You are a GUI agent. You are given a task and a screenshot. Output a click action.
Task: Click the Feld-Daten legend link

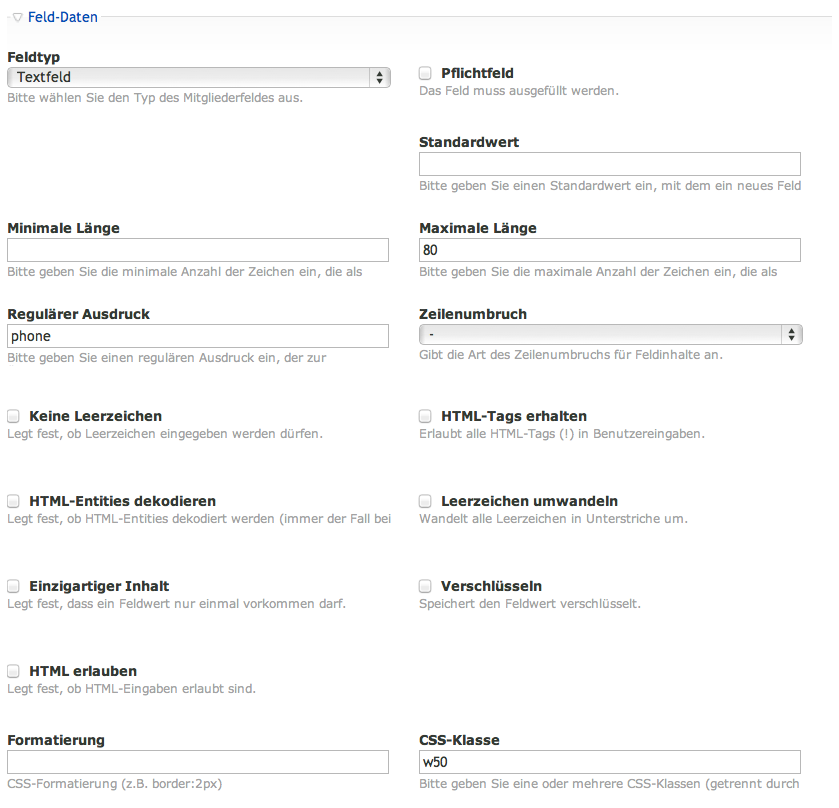tap(62, 17)
